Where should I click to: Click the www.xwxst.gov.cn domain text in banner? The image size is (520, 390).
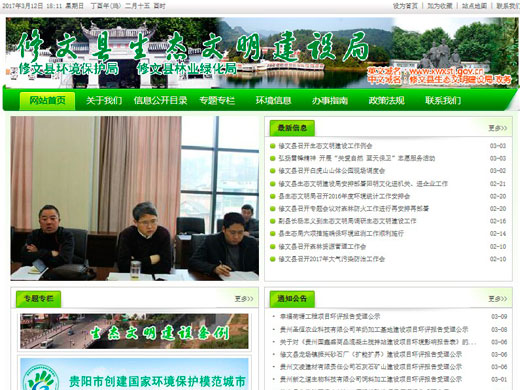(447, 71)
